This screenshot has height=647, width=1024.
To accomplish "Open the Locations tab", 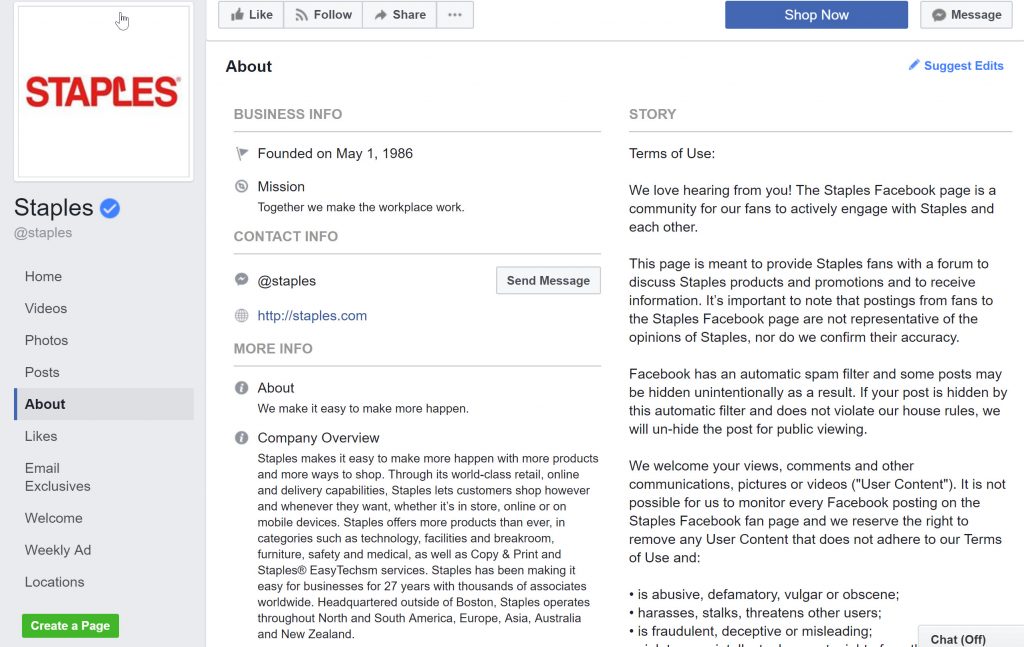I will (54, 582).
